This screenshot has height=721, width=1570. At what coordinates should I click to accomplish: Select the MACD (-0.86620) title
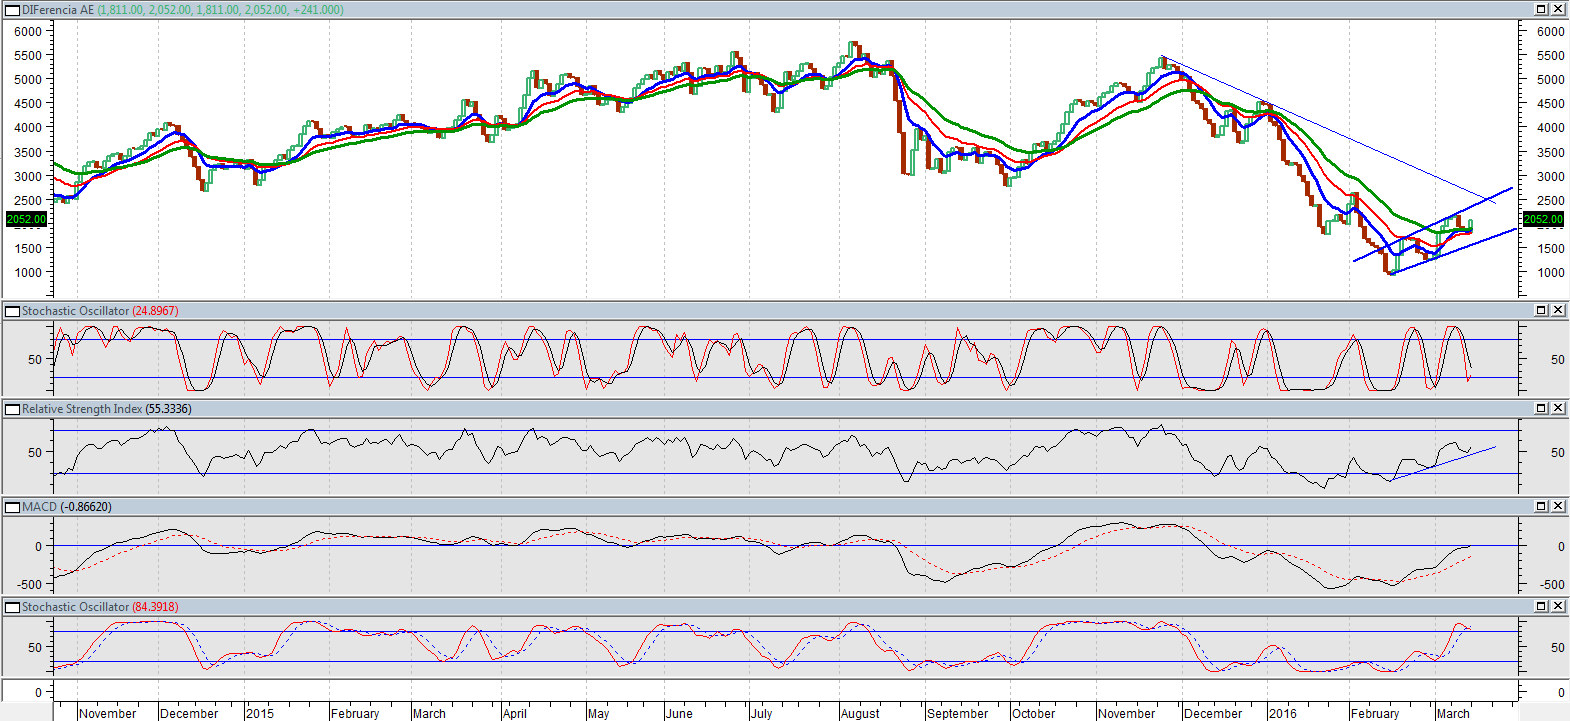[67, 507]
